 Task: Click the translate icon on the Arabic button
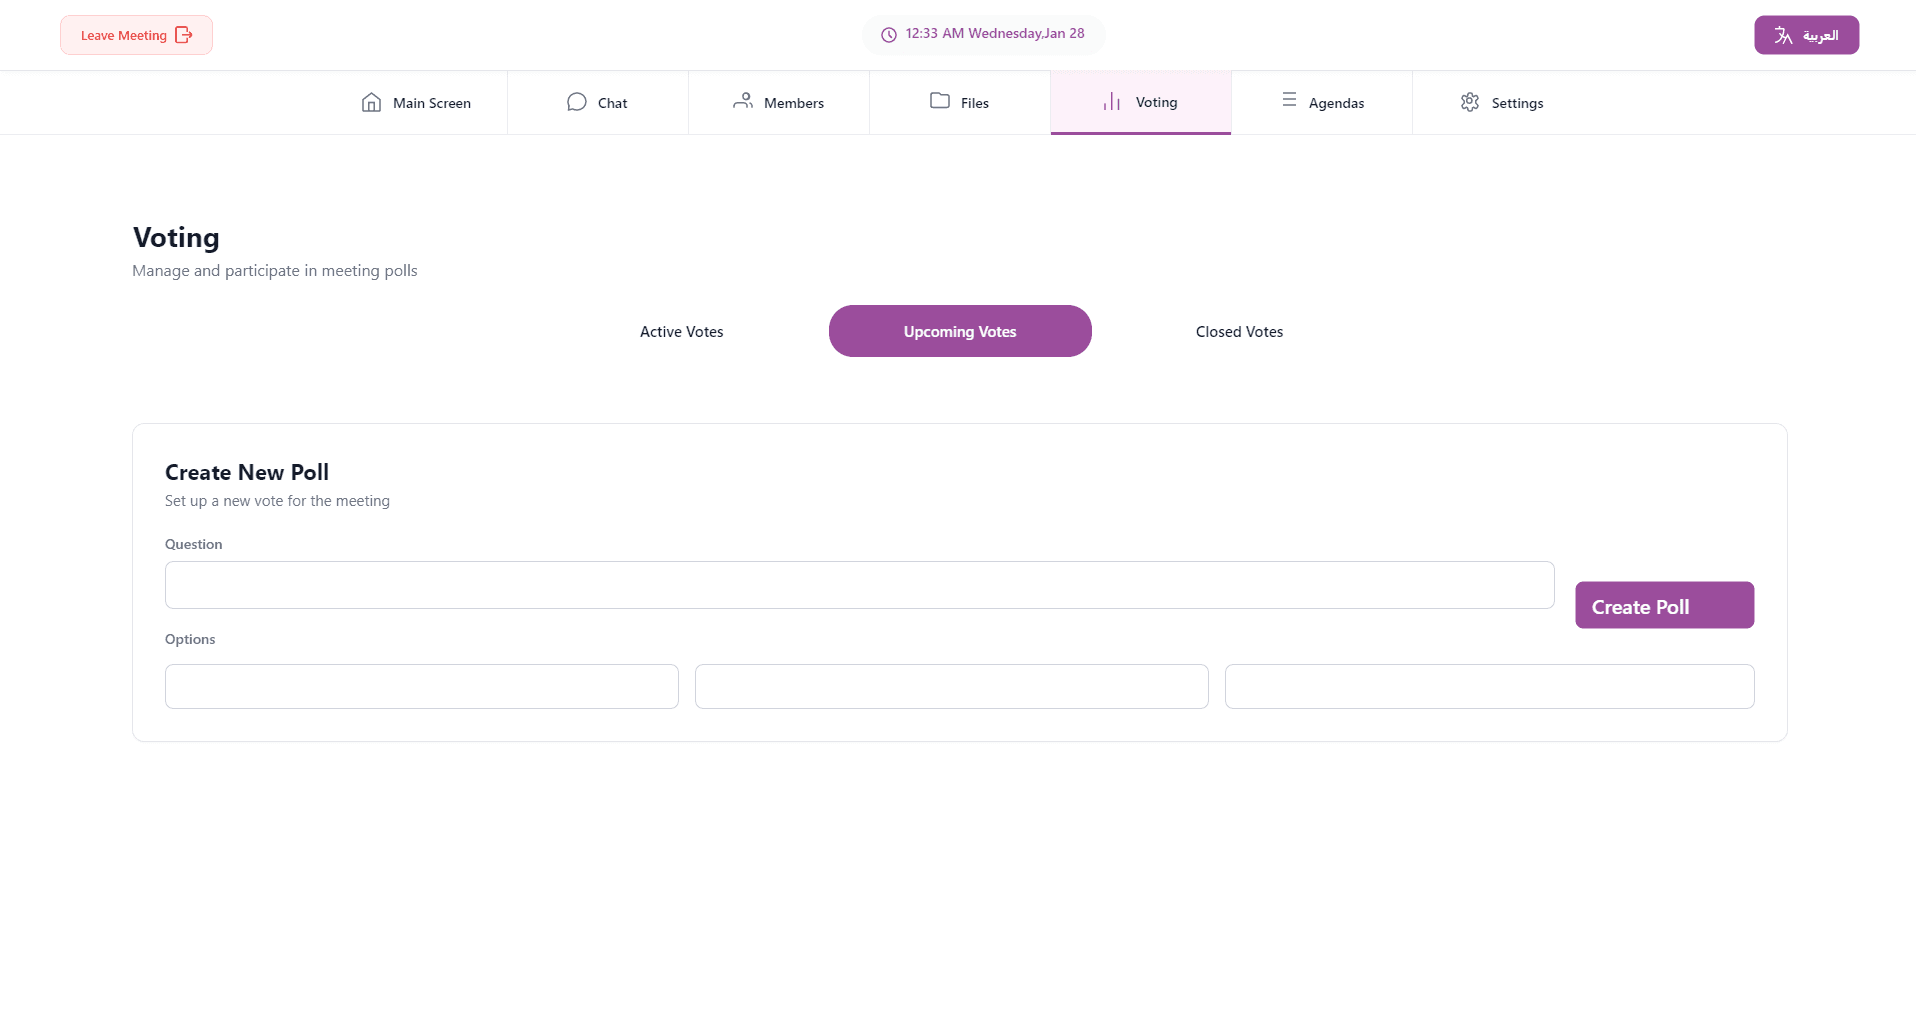pyautogui.click(x=1783, y=34)
